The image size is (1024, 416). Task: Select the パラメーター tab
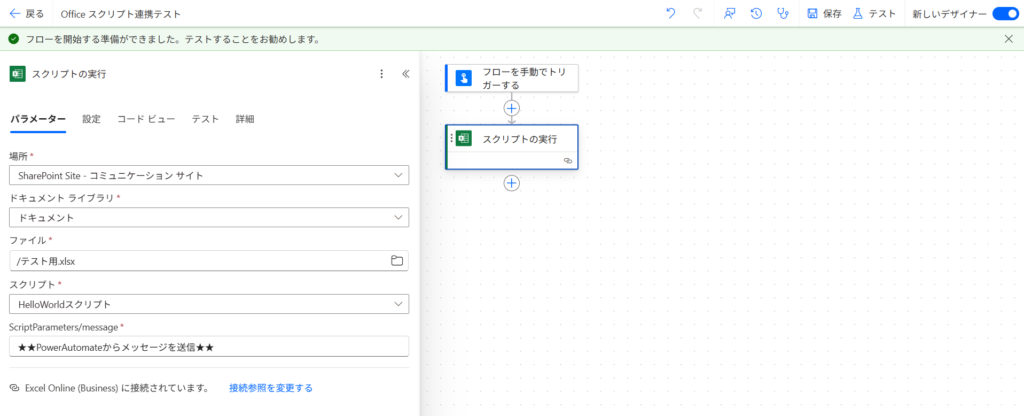(x=38, y=120)
